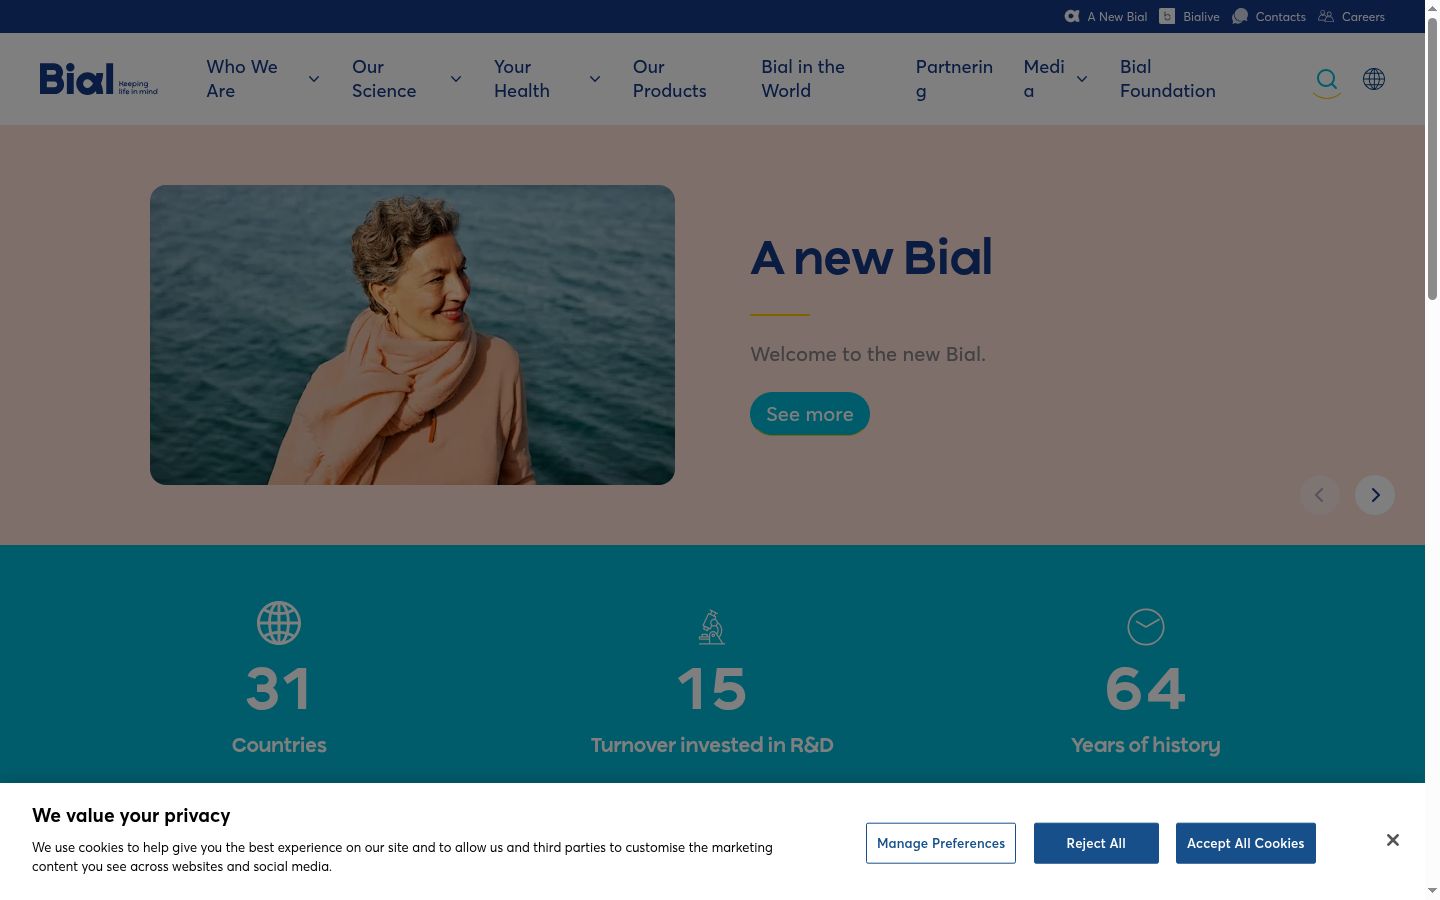Click Reject All cookies button
Screen dimensions: 1440x900
[1096, 843]
